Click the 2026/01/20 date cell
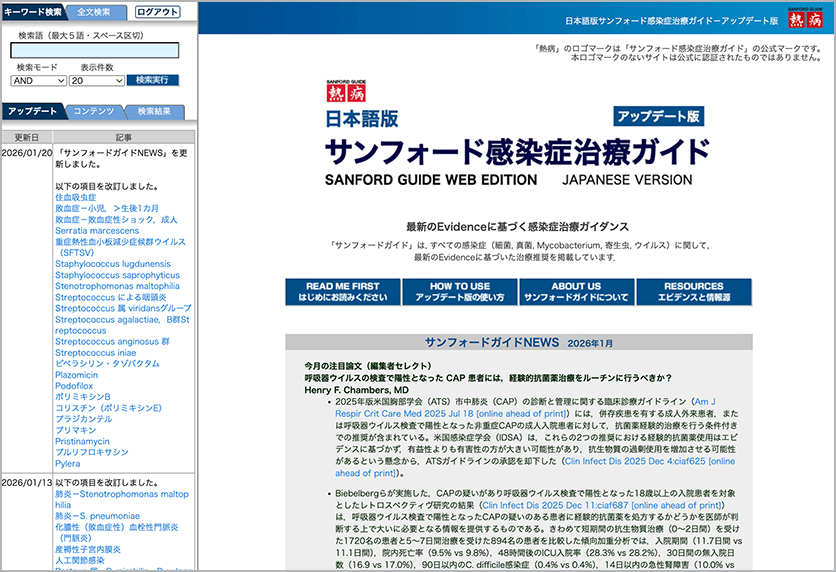This screenshot has width=836, height=572. click(x=27, y=153)
